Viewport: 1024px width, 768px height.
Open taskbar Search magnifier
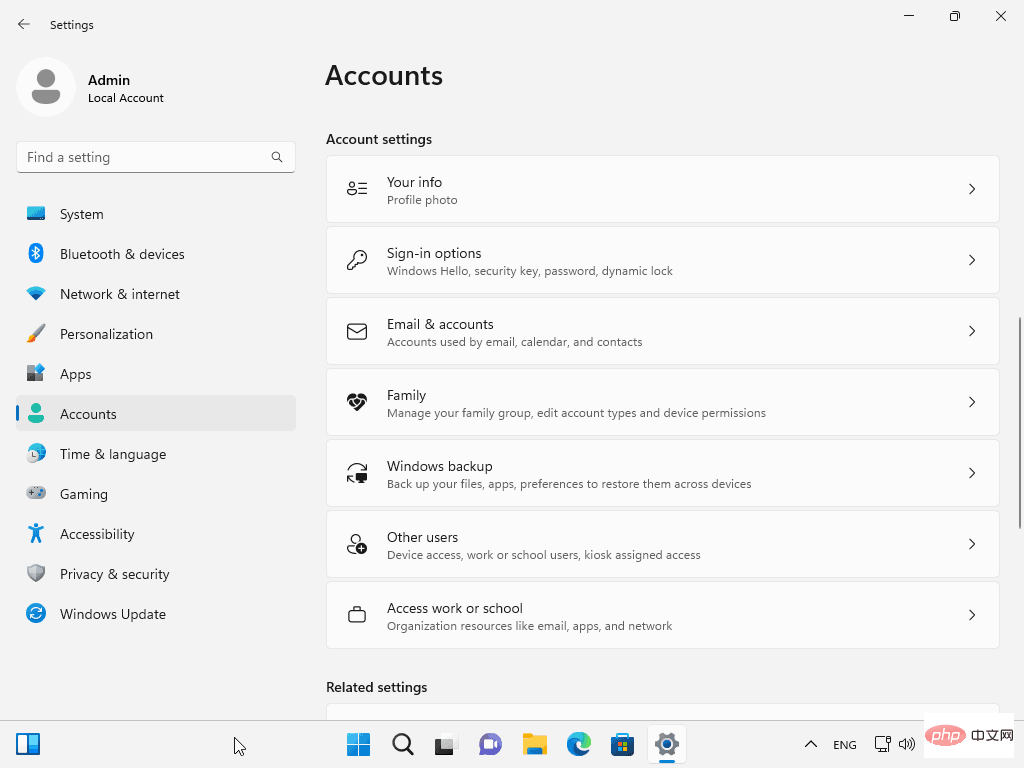pyautogui.click(x=403, y=744)
